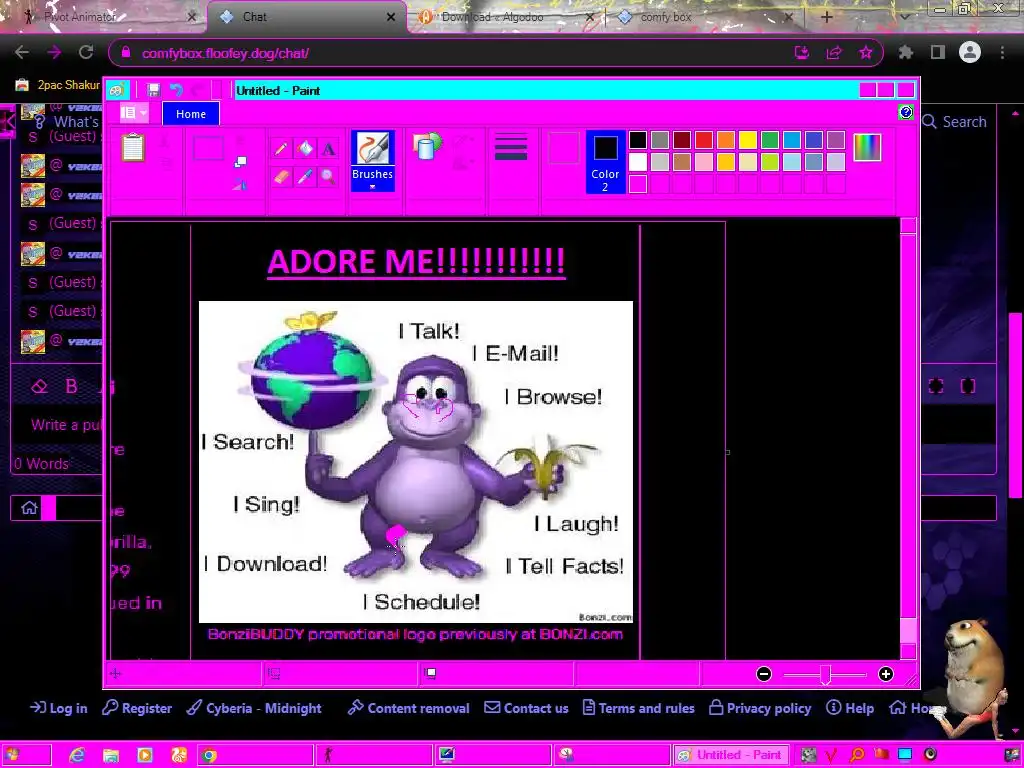The image size is (1024, 768).
Task: Click the Log in link
Action: pyautogui.click(x=59, y=708)
